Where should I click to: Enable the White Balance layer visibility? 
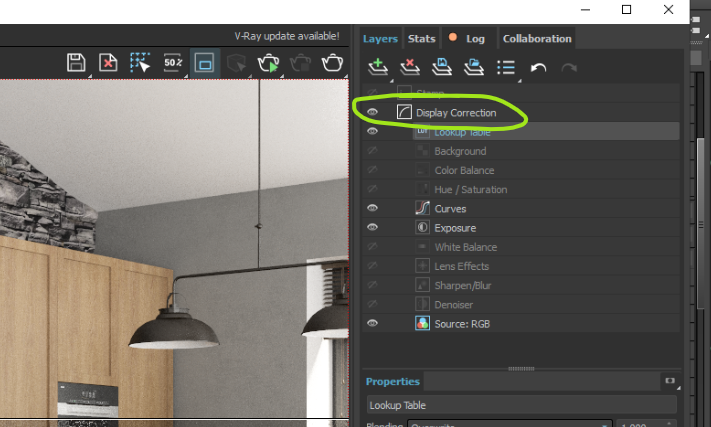click(x=372, y=247)
